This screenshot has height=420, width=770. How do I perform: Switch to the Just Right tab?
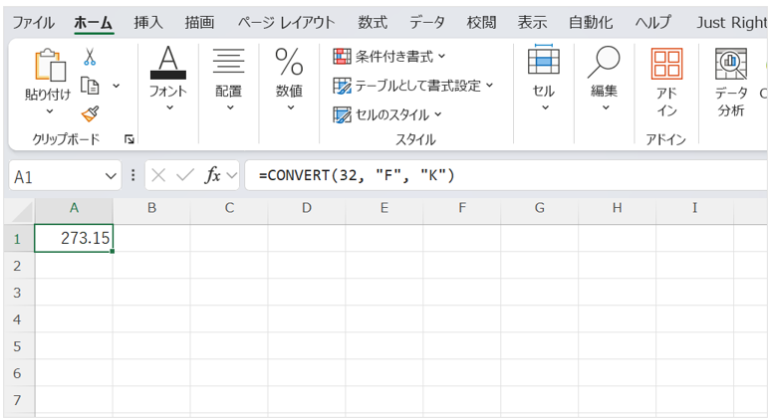pyautogui.click(x=732, y=23)
